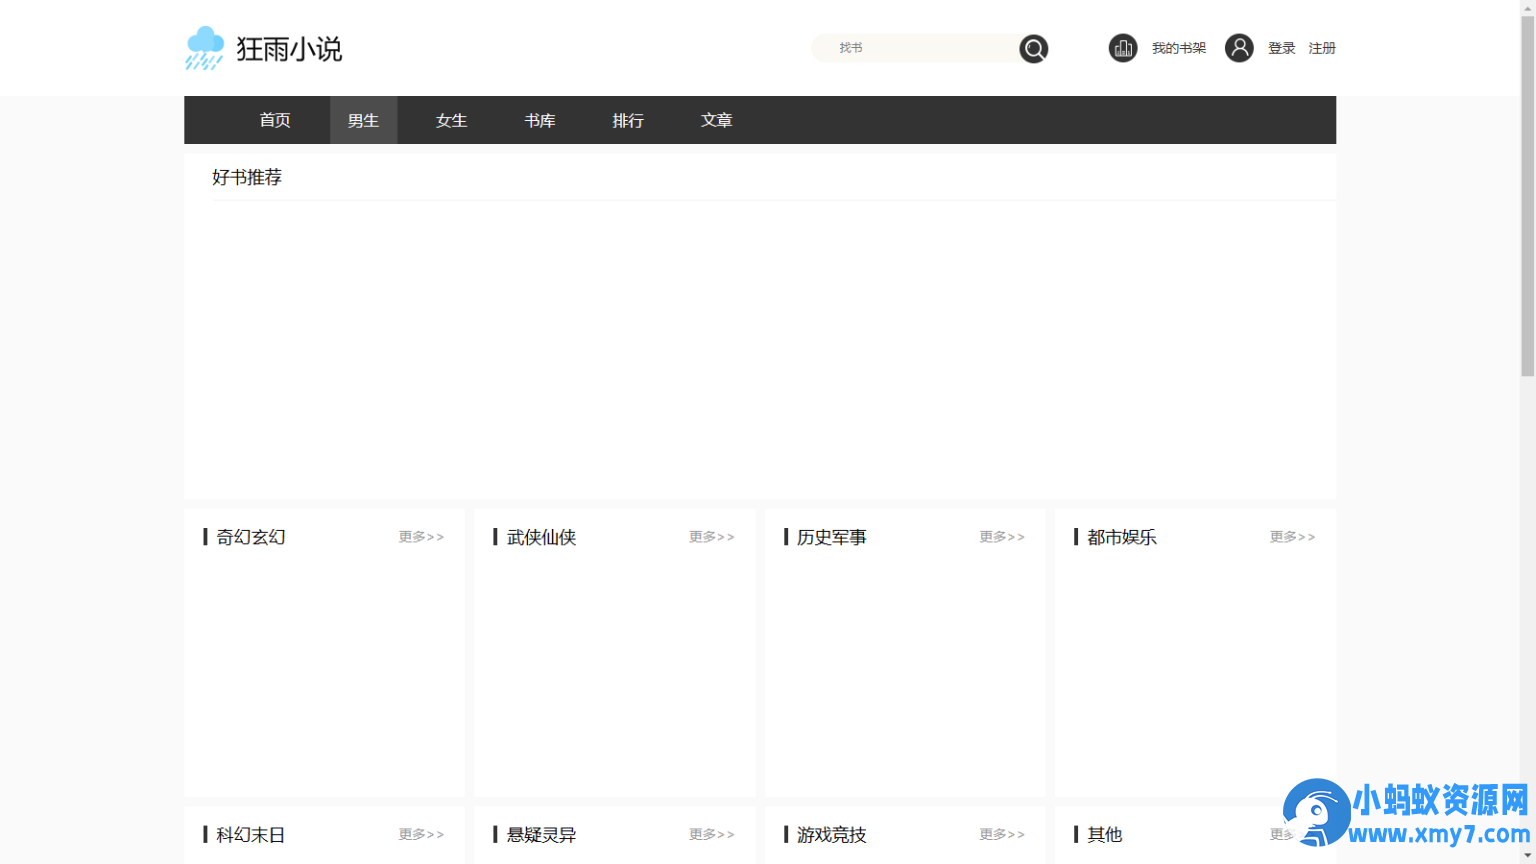Image resolution: width=1536 pixels, height=864 pixels.
Task: Open 我的书架 link
Action: click(1179, 48)
